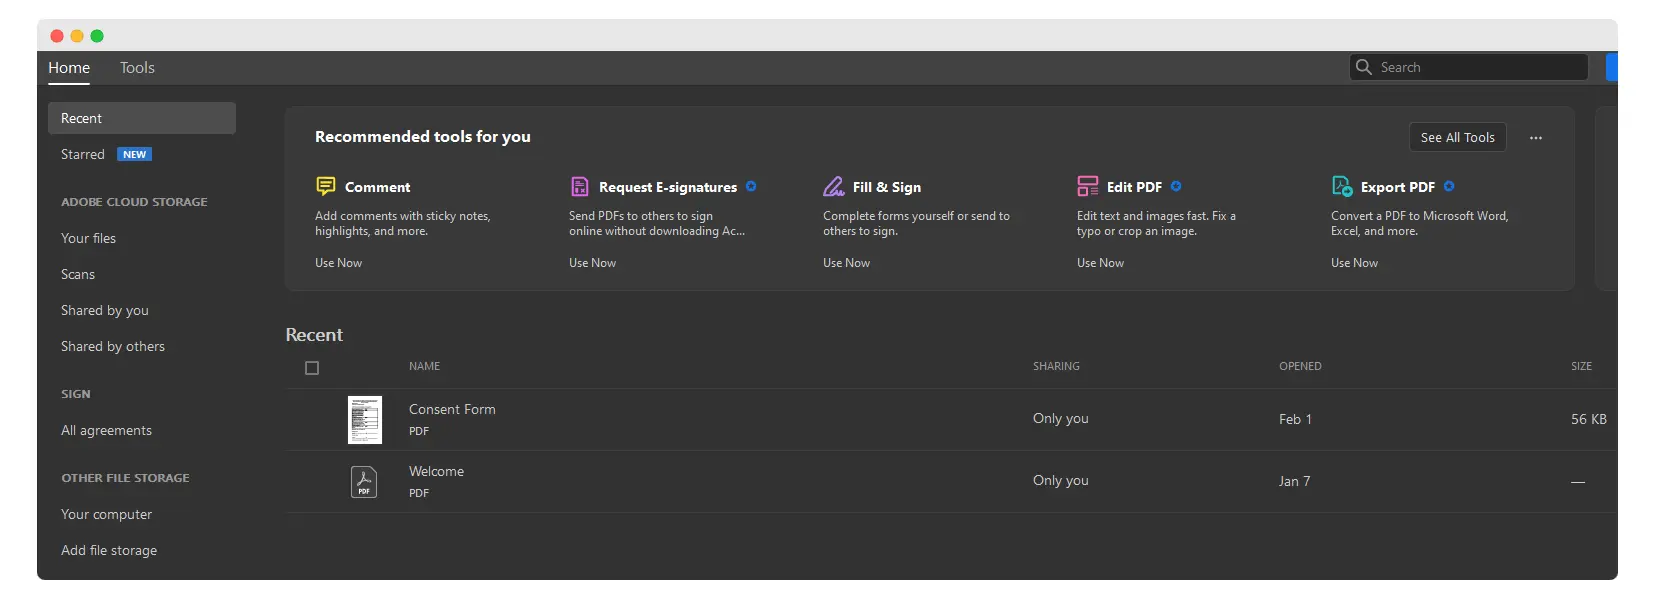Image resolution: width=1655 pixels, height=599 pixels.
Task: Open the Consent Form thumbnail
Action: coord(365,420)
